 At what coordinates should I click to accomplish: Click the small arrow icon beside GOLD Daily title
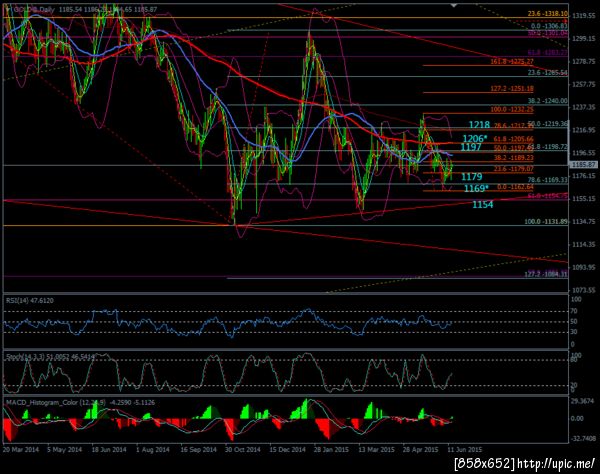click(8, 9)
